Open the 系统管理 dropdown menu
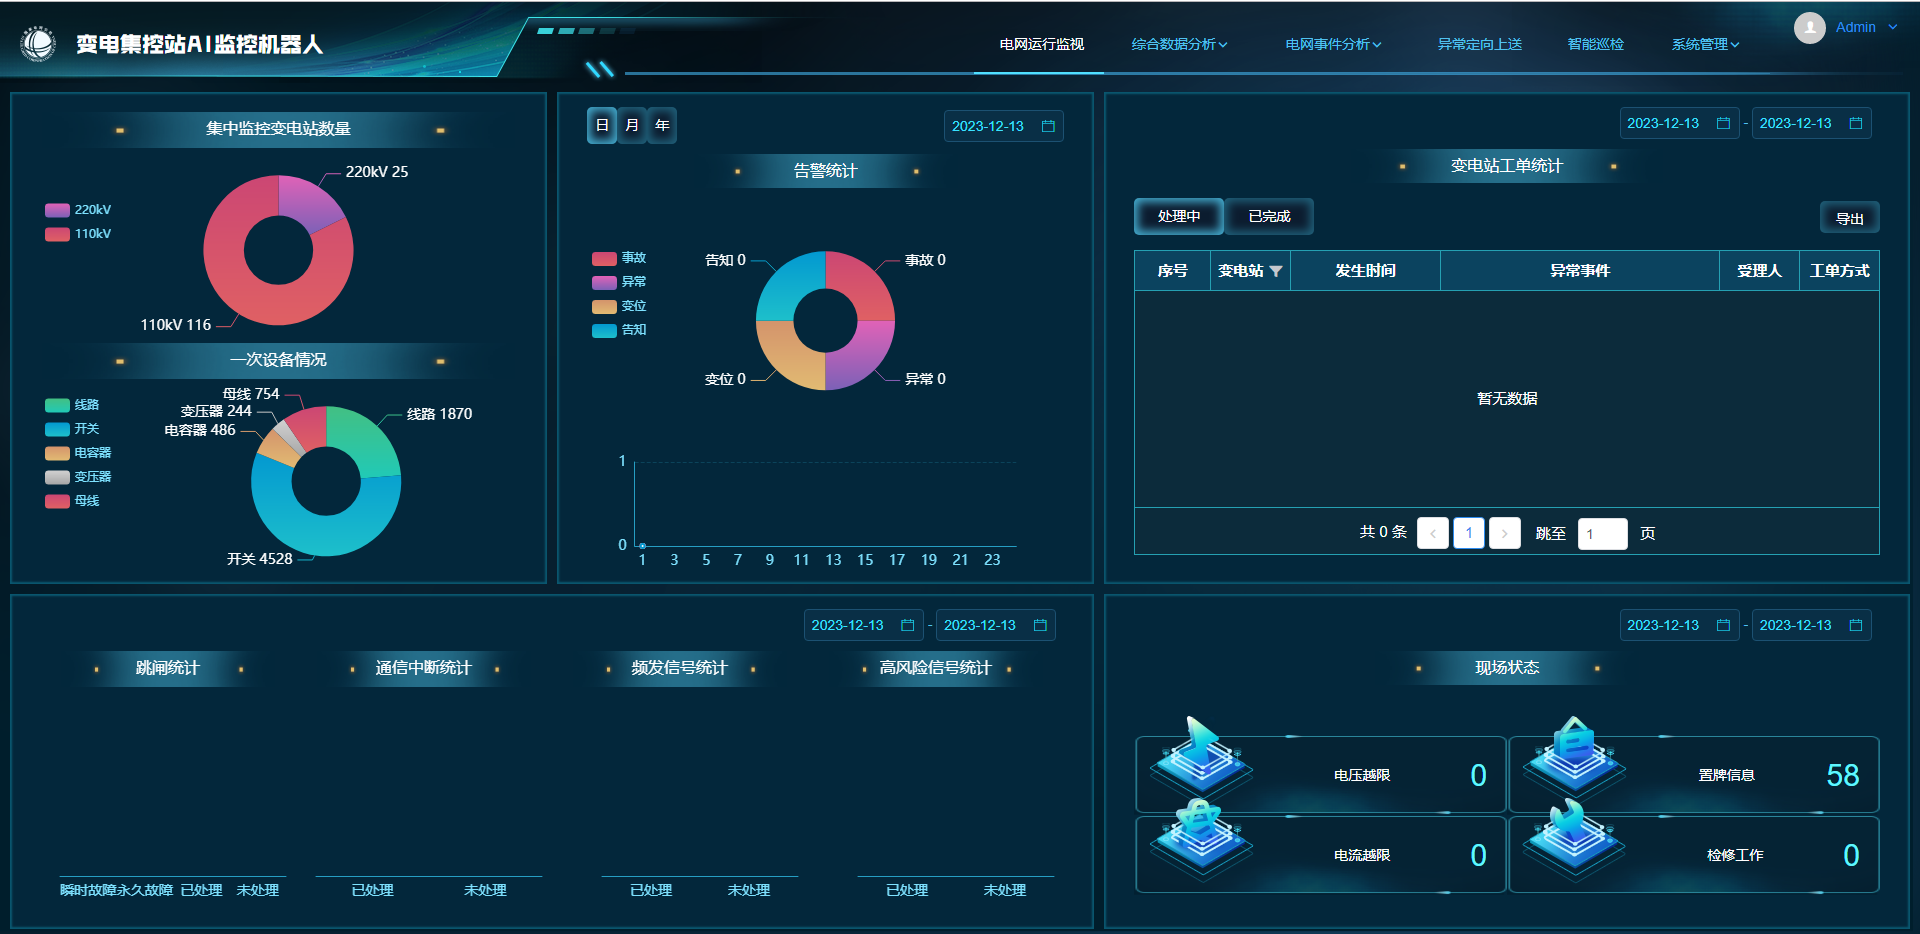This screenshot has width=1920, height=934. pyautogui.click(x=1705, y=44)
